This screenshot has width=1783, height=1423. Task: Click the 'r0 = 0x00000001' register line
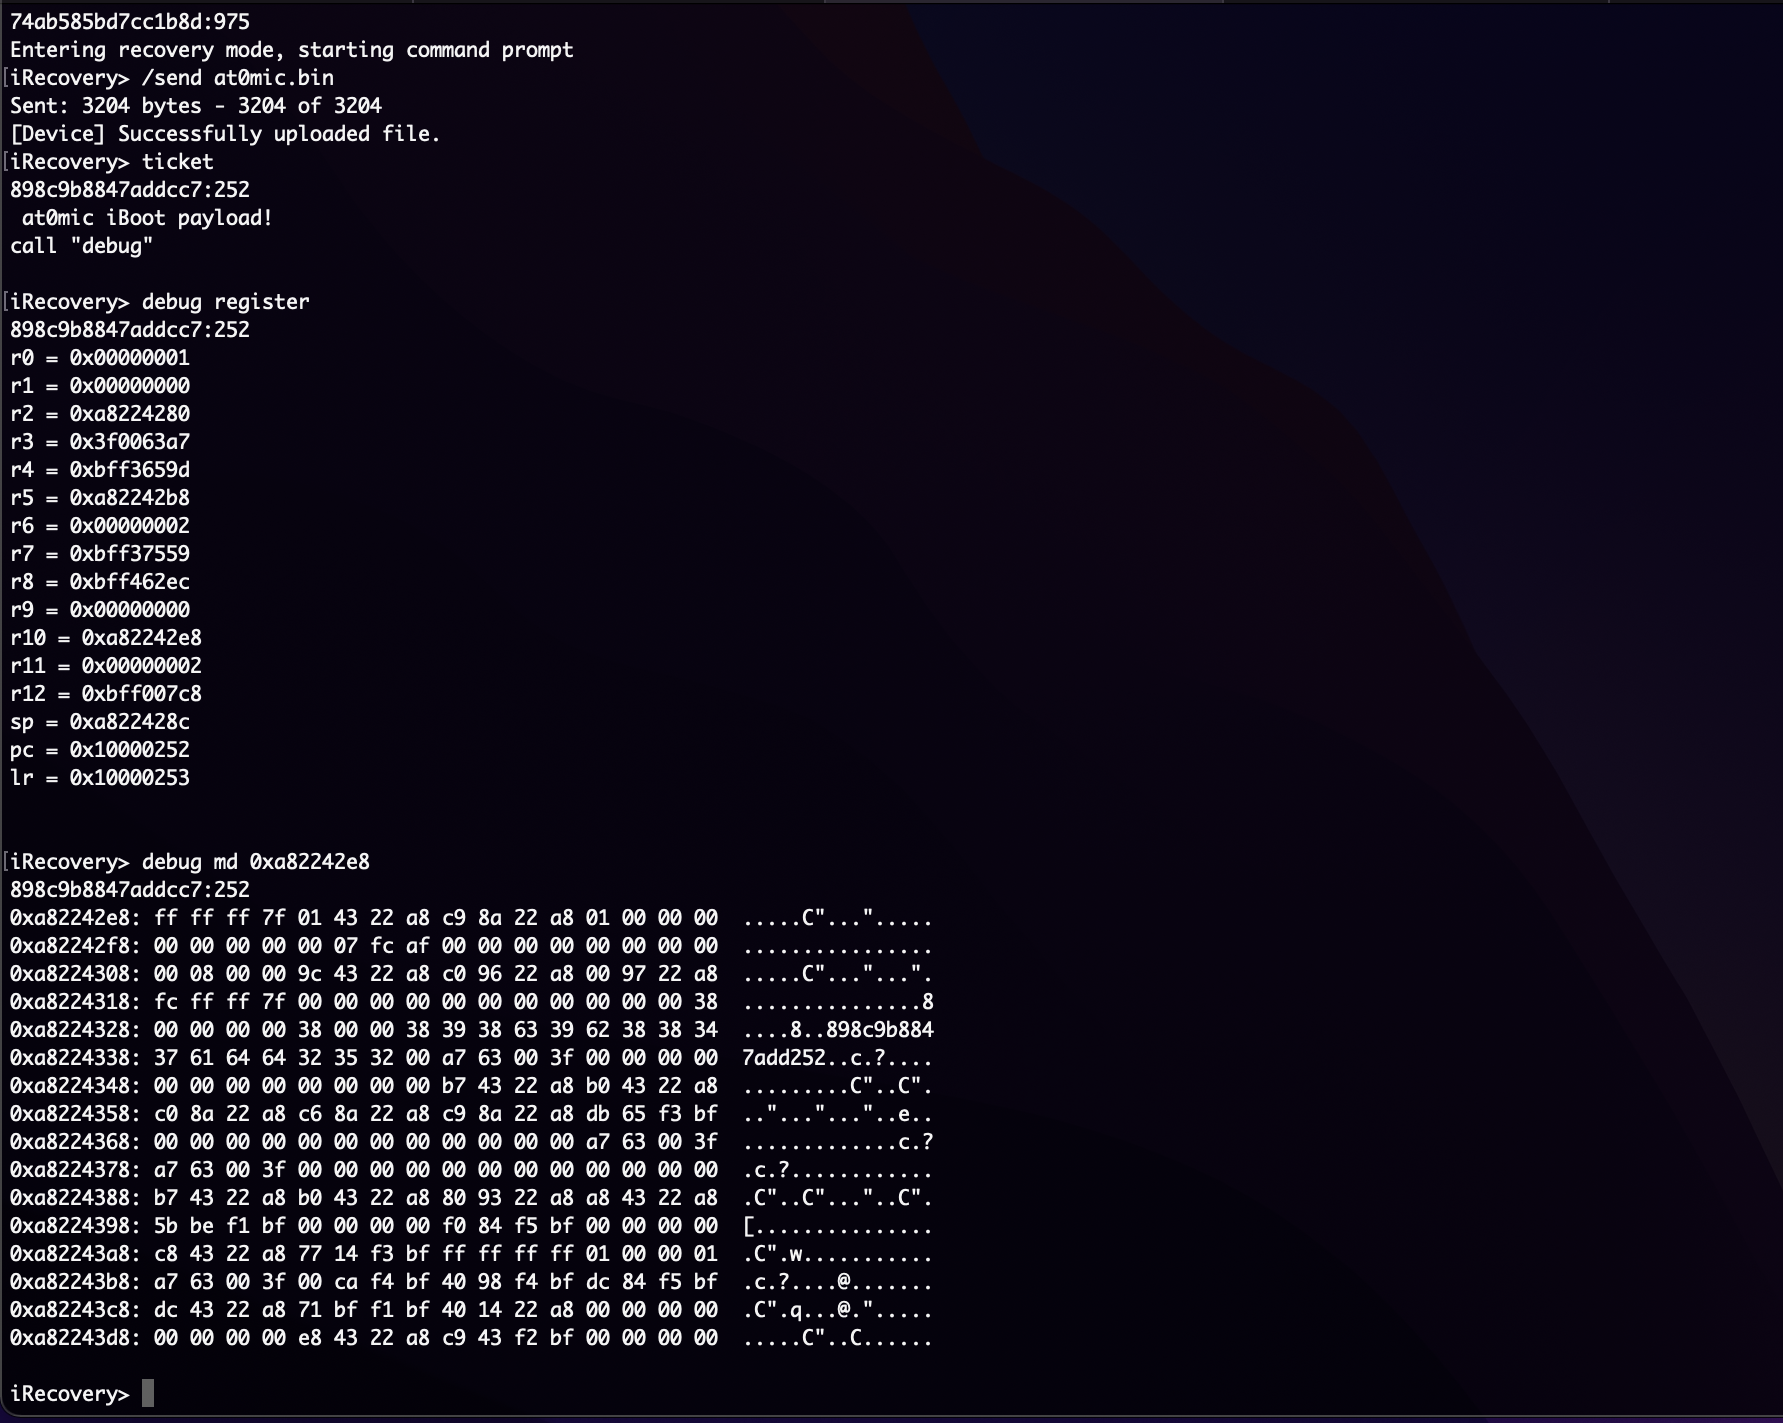coord(100,358)
